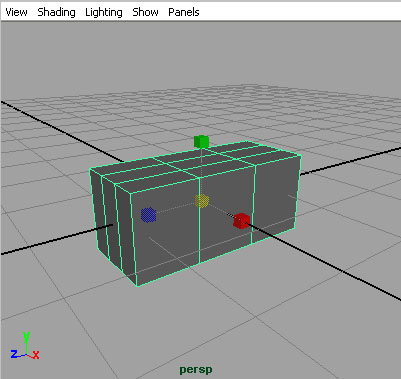Open the Show menu

[145, 12]
